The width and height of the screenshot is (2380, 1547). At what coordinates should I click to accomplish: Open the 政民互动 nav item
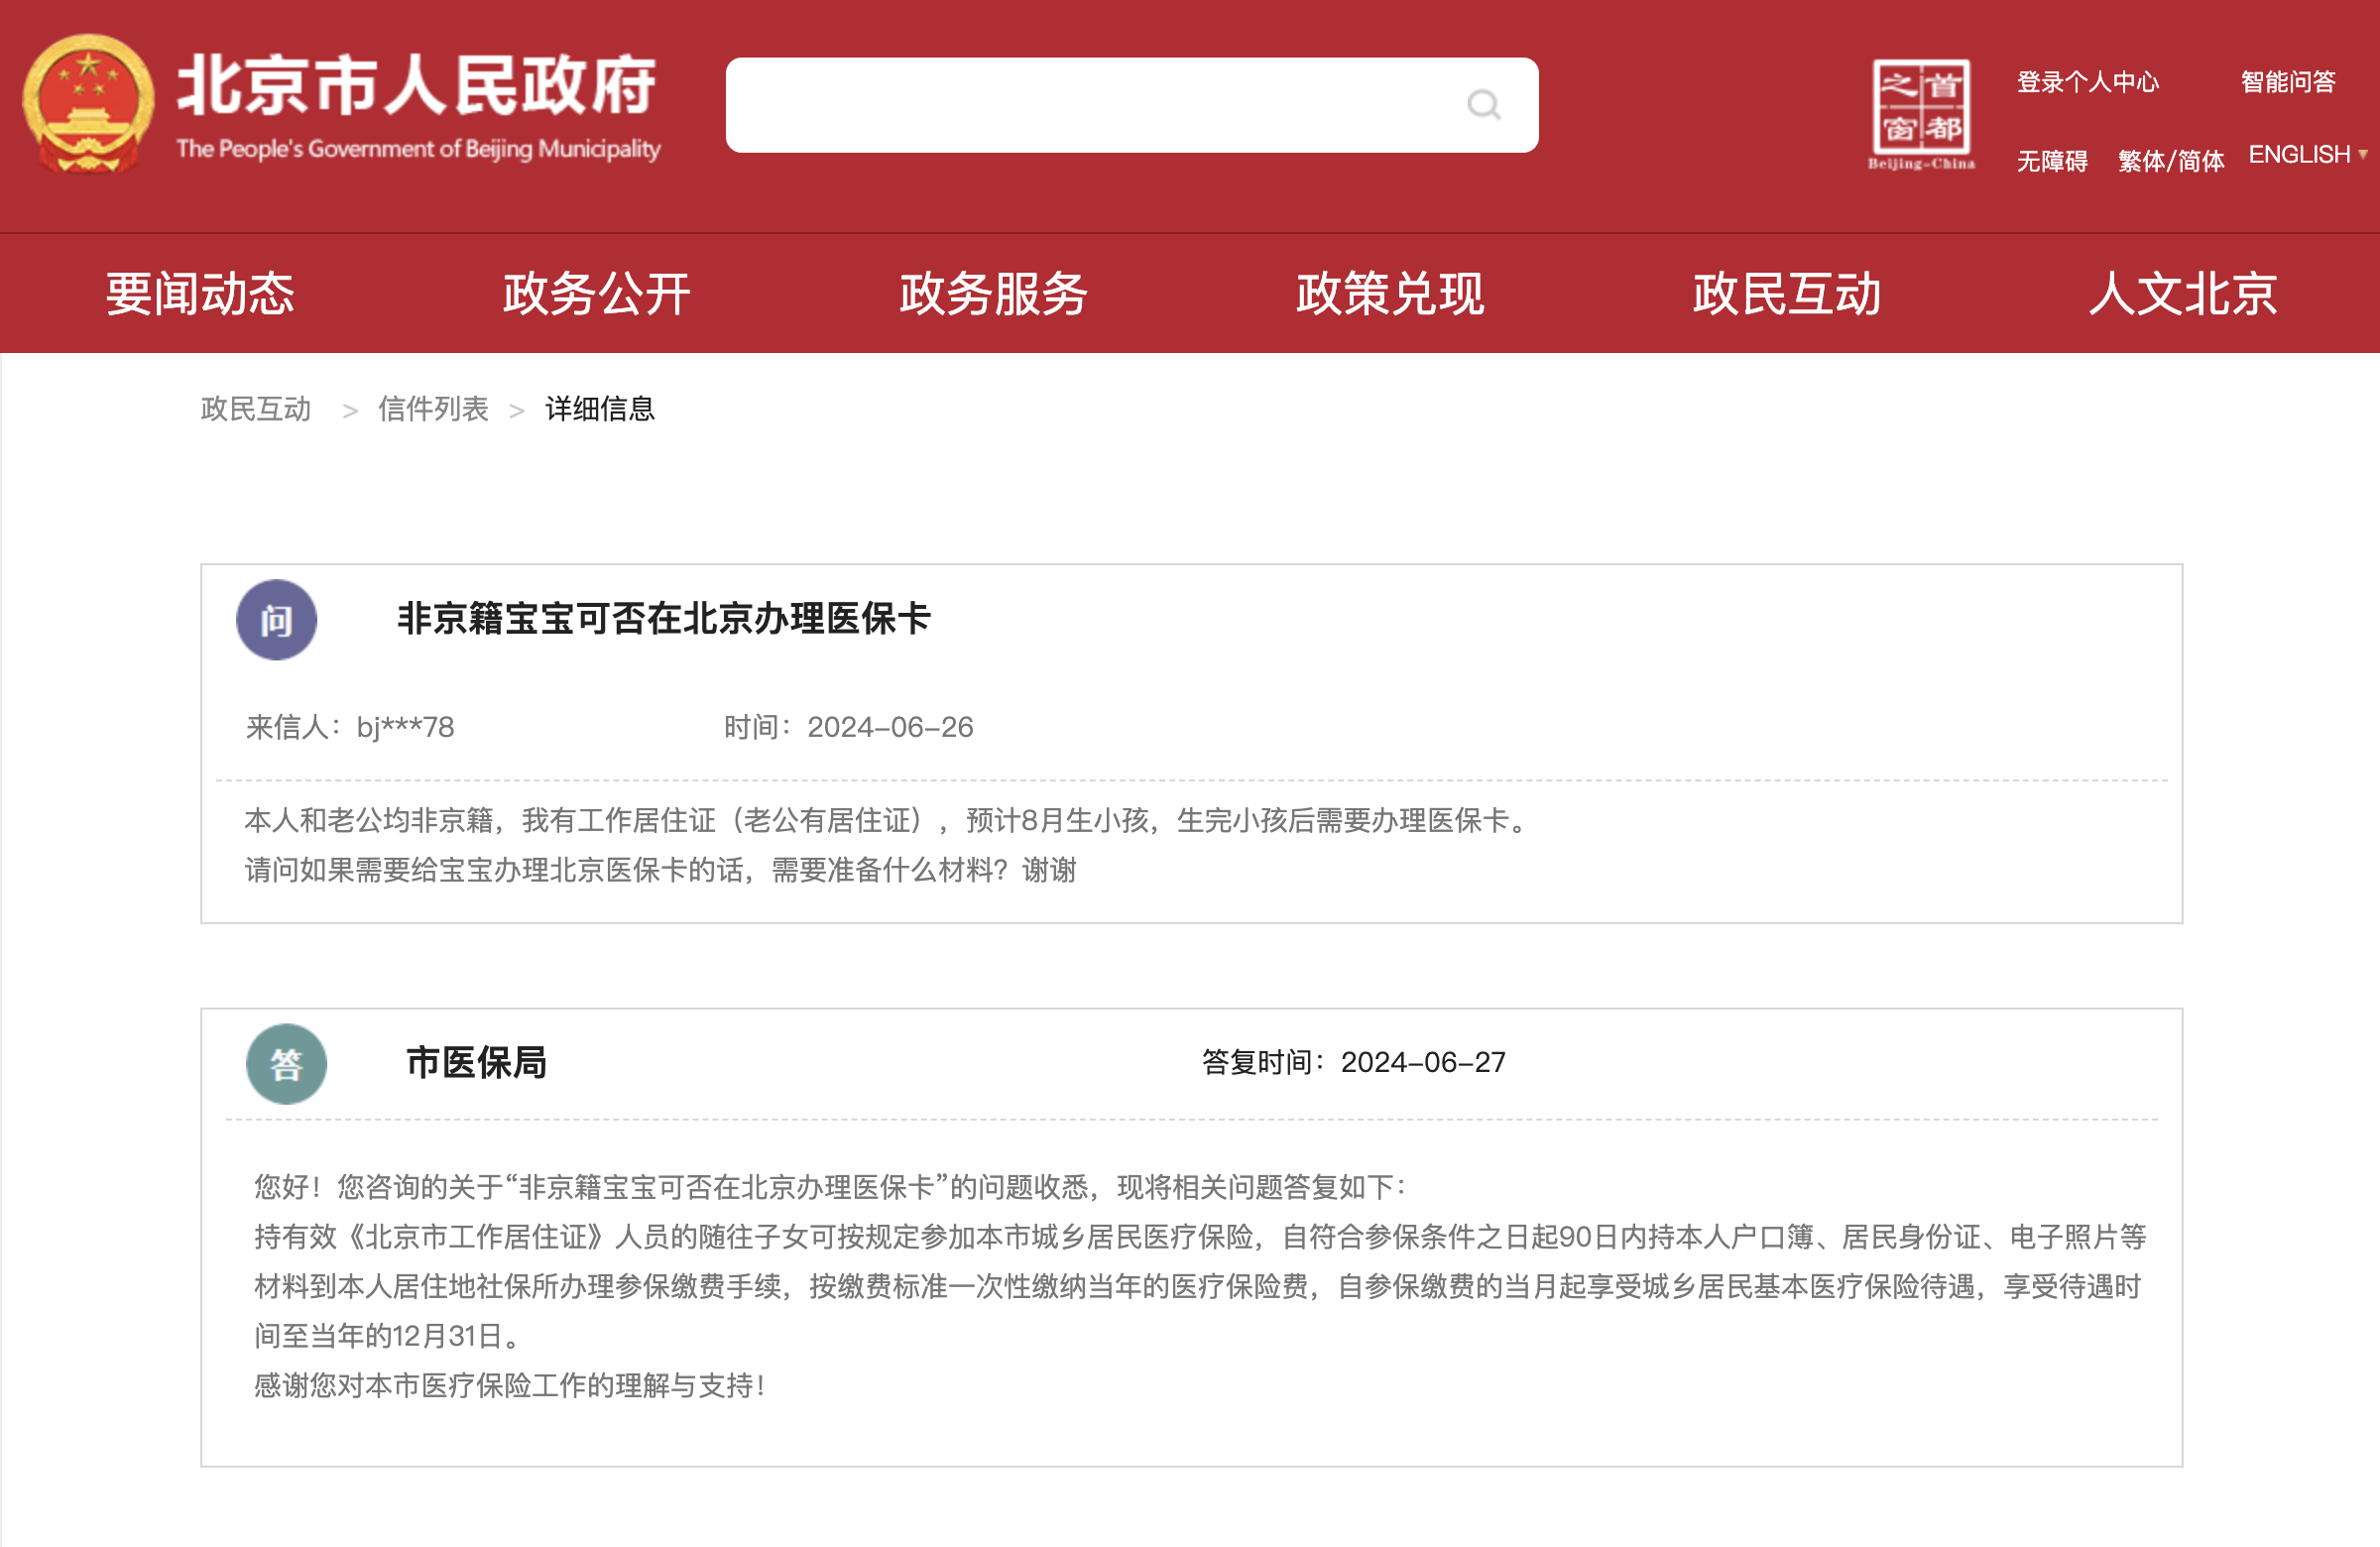1786,294
